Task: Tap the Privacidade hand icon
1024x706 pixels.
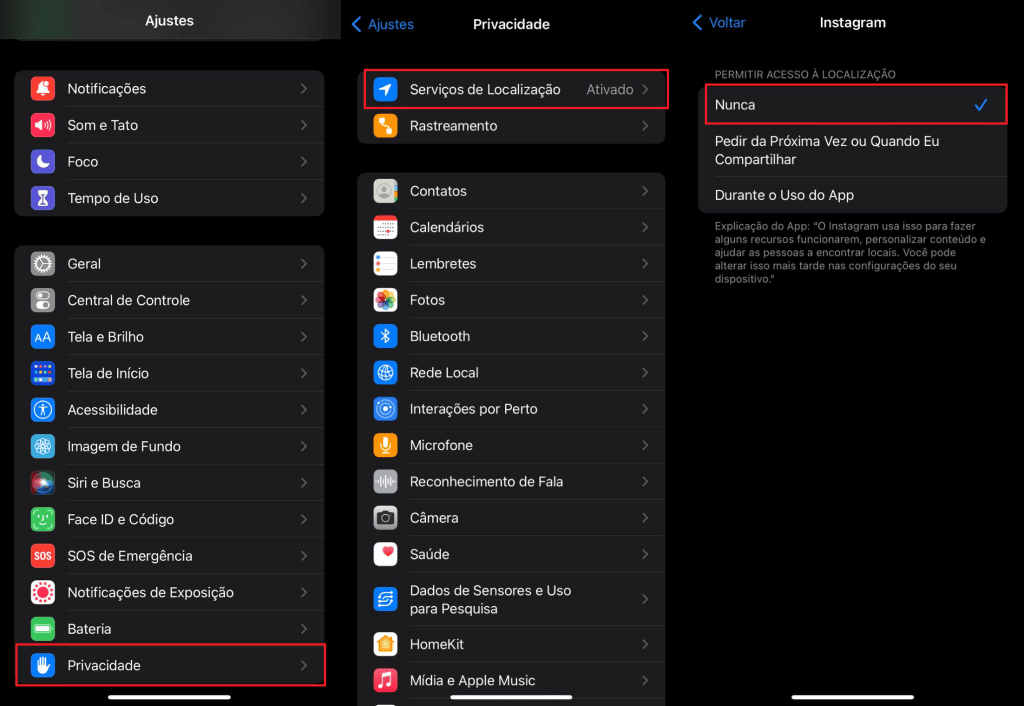Action: pos(43,666)
